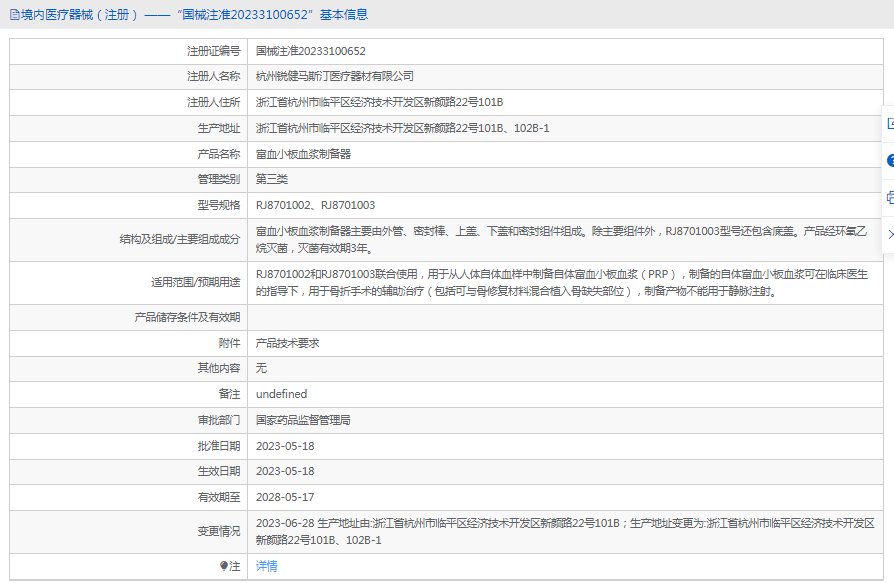
Task: Click the lightbulb icon next to 注
Action: (224, 566)
